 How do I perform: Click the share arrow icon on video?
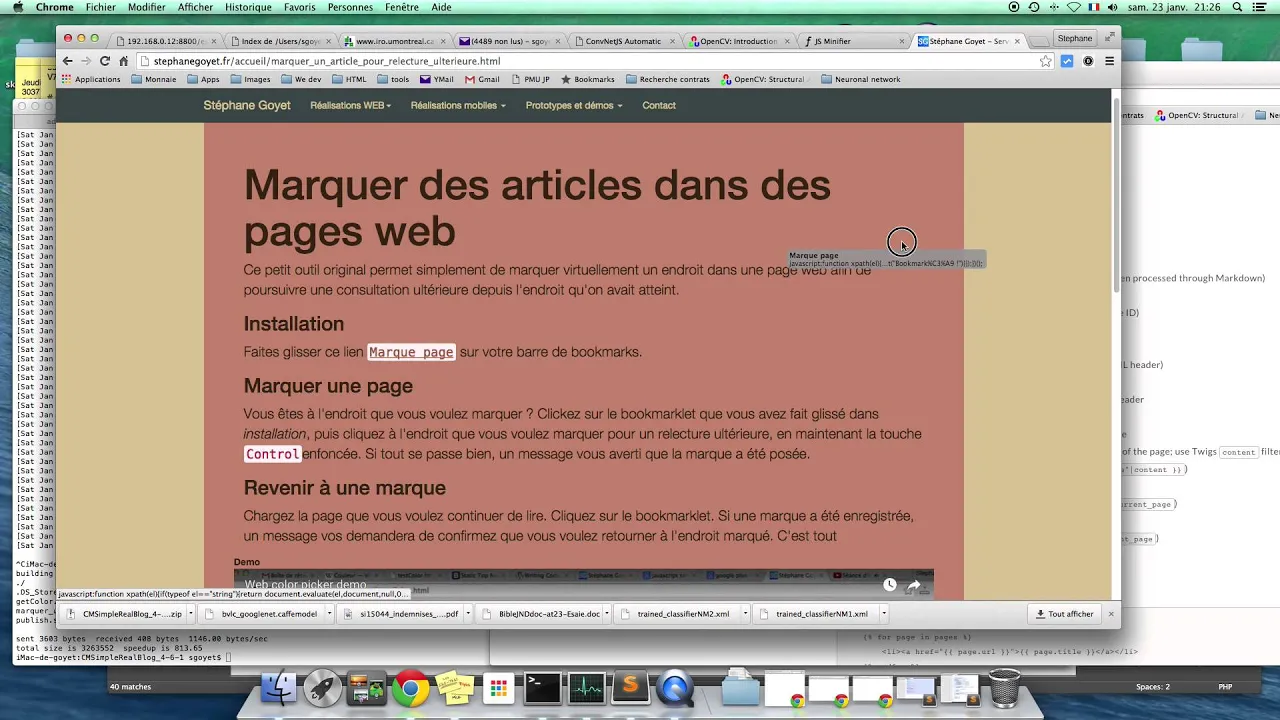[913, 585]
